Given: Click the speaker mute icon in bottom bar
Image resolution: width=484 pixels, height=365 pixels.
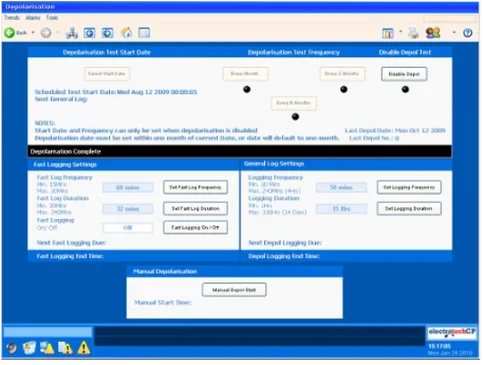Looking at the screenshot, I should tap(12, 348).
